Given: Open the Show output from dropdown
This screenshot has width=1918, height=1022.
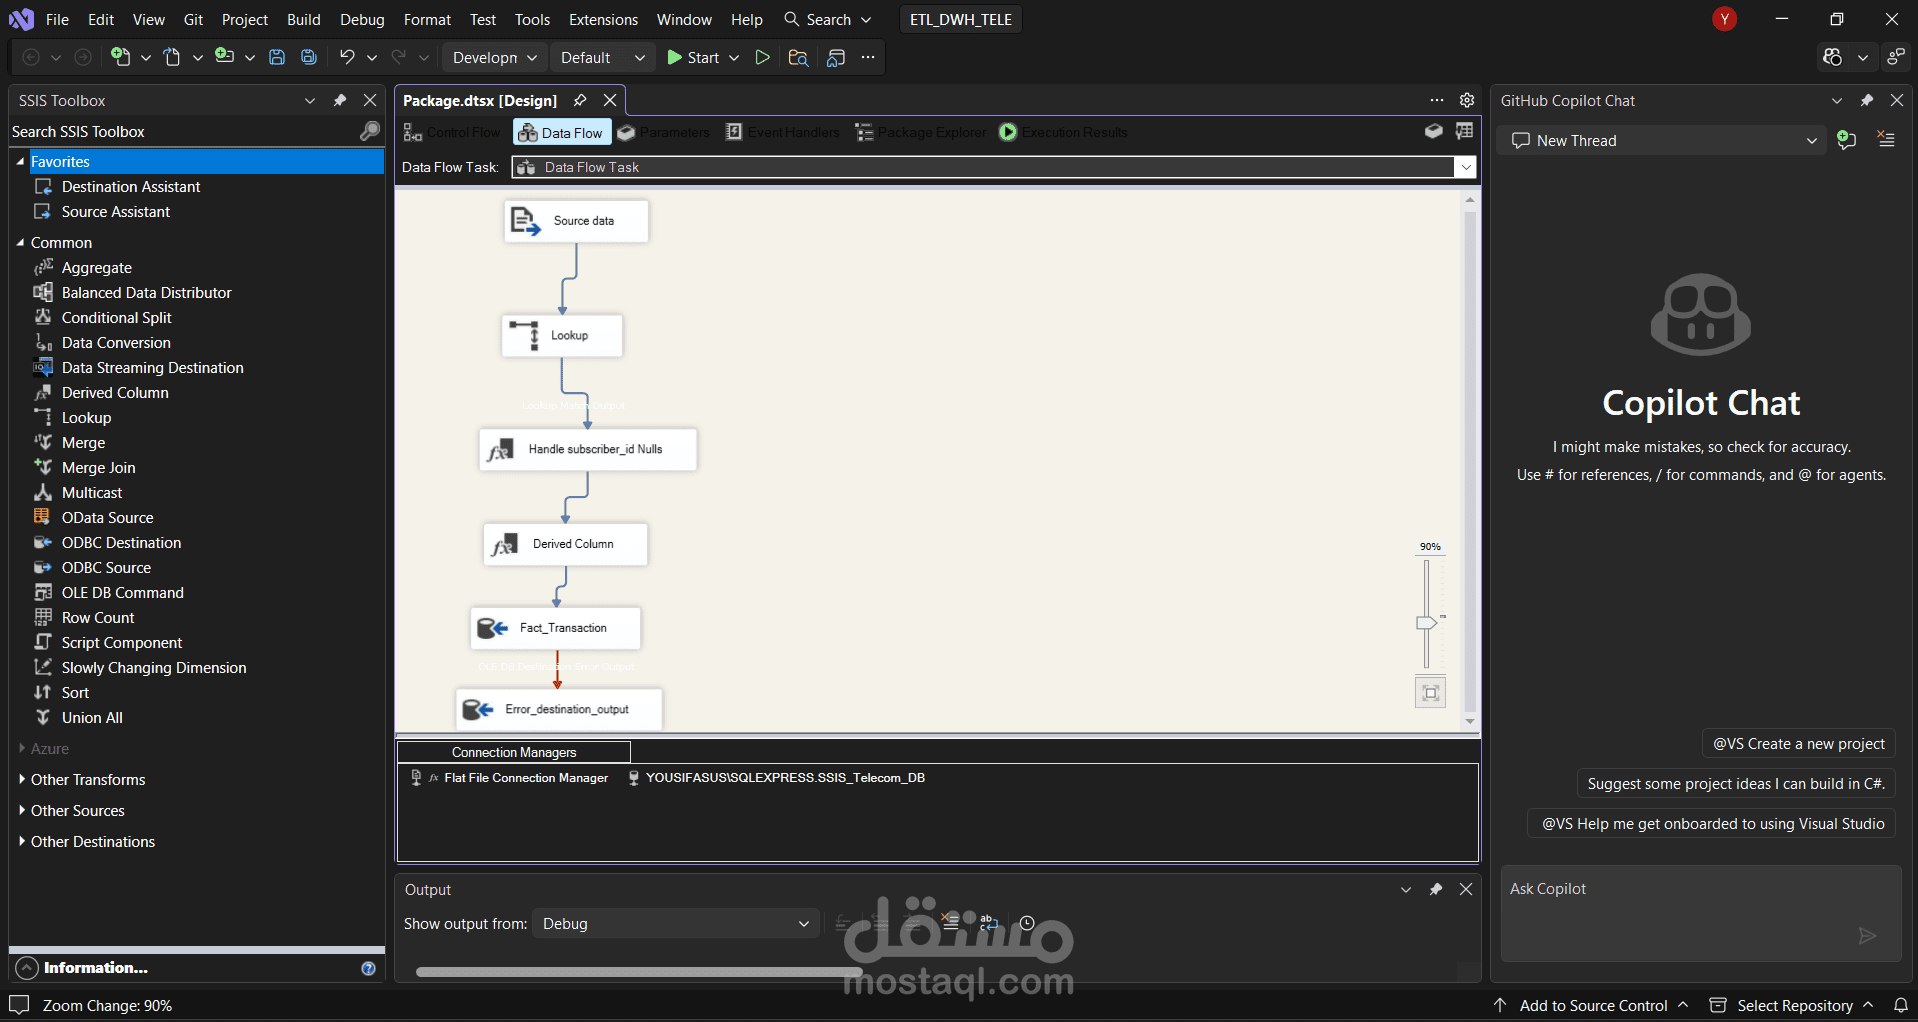Looking at the screenshot, I should click(676, 923).
